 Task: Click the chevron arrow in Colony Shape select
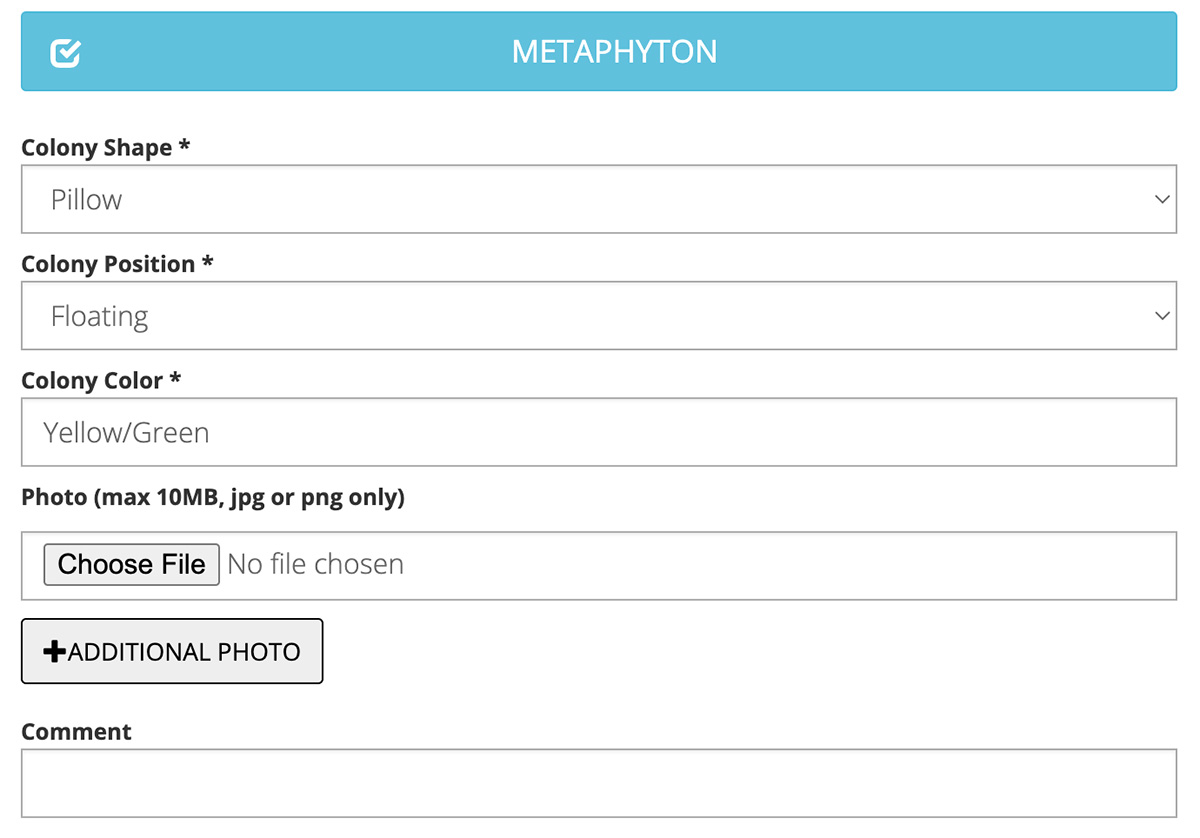pyautogui.click(x=1161, y=199)
